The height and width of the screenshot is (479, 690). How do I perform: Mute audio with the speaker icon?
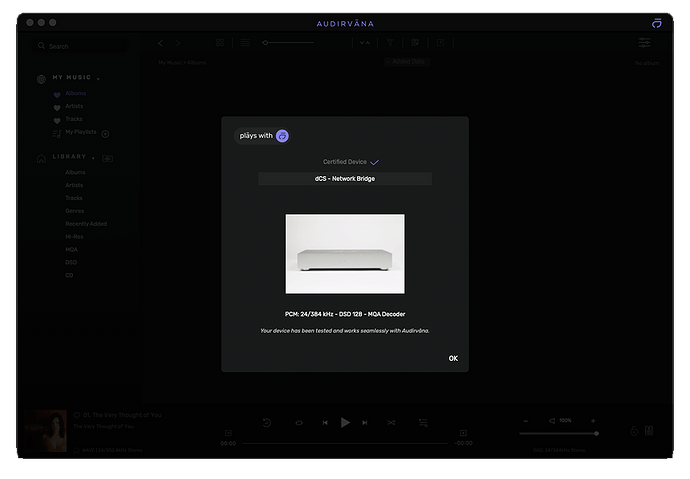(x=552, y=421)
